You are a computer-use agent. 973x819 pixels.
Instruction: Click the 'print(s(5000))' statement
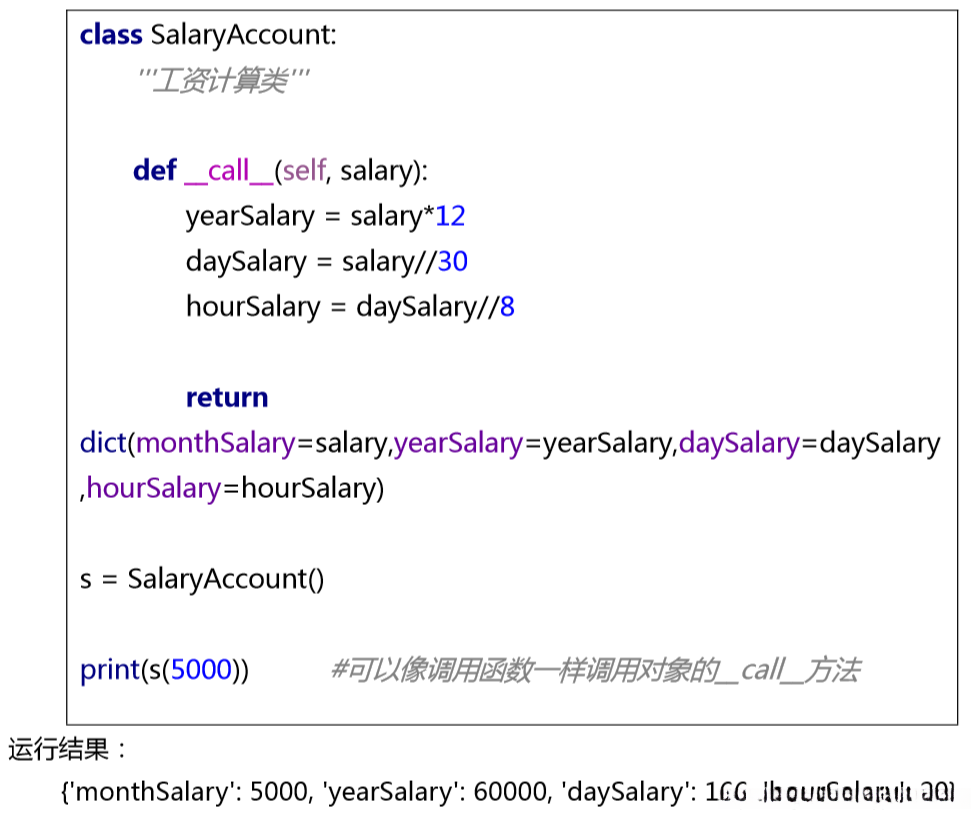tap(164, 670)
